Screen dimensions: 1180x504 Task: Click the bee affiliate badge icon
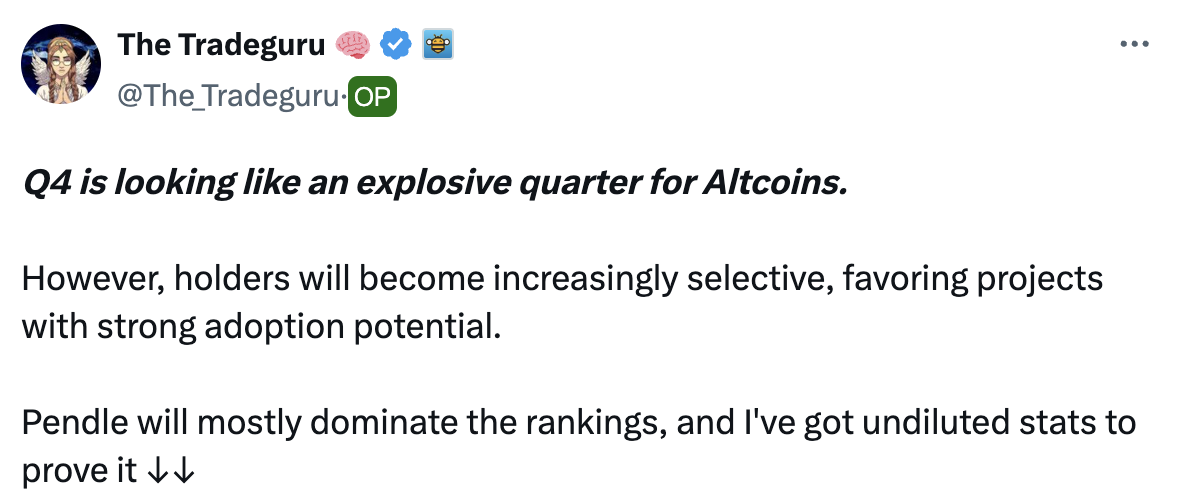click(439, 44)
